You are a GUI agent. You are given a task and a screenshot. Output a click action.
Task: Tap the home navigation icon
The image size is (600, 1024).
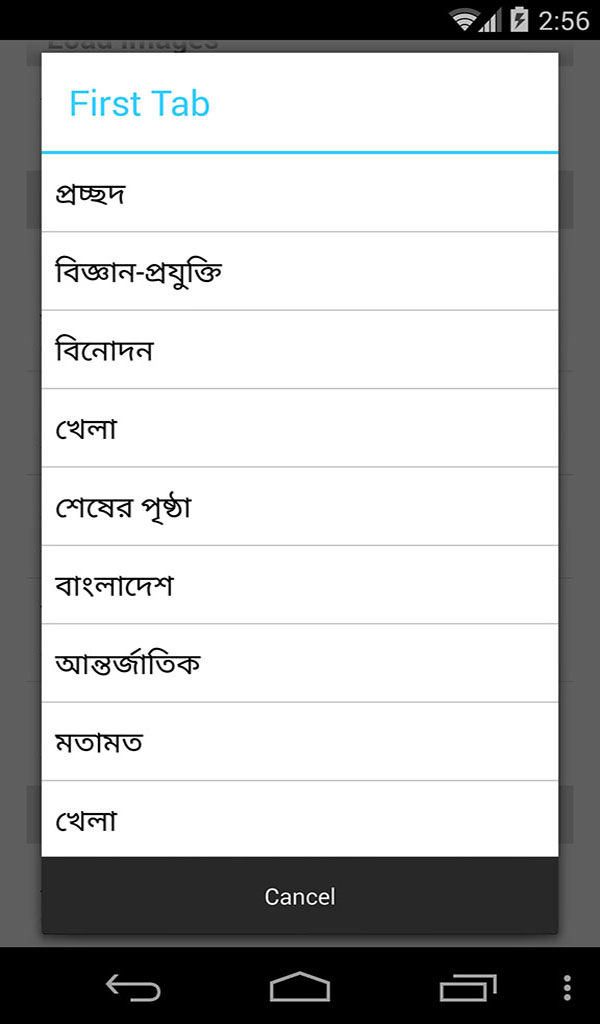tap(299, 988)
